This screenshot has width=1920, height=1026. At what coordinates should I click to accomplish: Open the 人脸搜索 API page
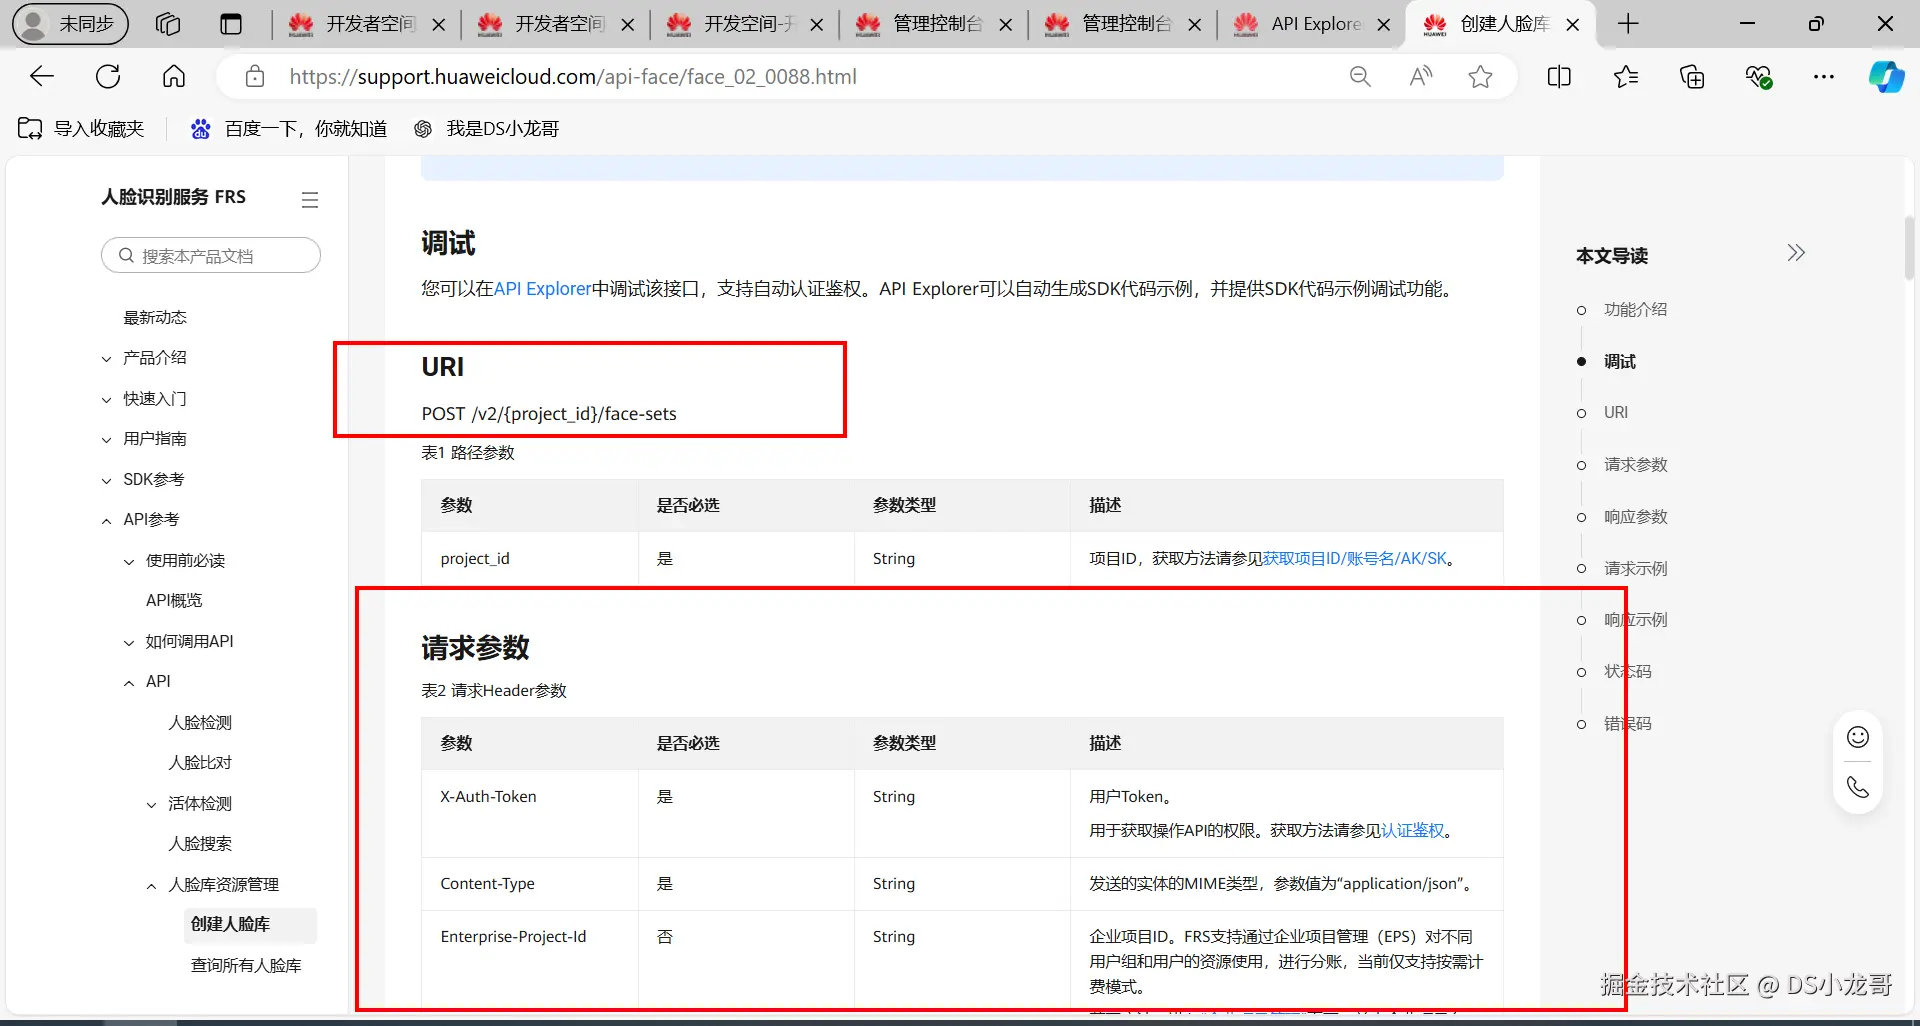tap(200, 843)
